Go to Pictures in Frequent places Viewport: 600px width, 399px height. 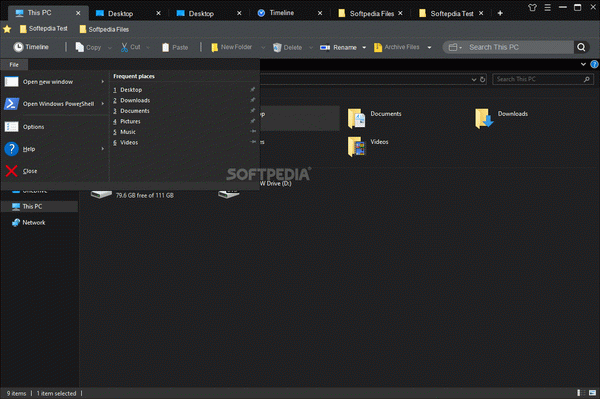(x=184, y=121)
